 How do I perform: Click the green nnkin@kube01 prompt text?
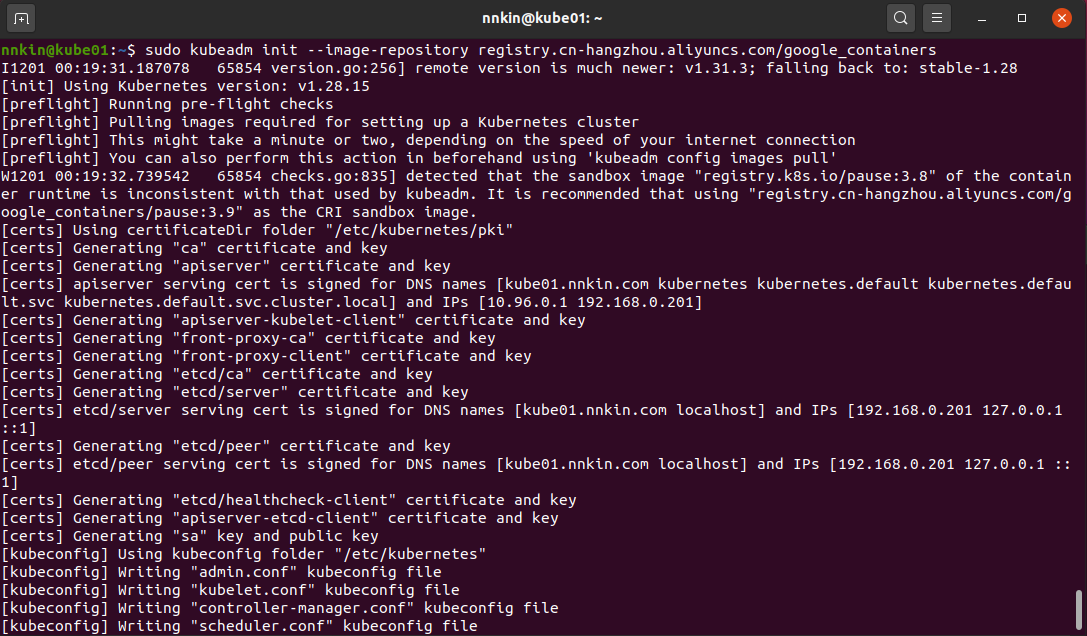[x=58, y=50]
